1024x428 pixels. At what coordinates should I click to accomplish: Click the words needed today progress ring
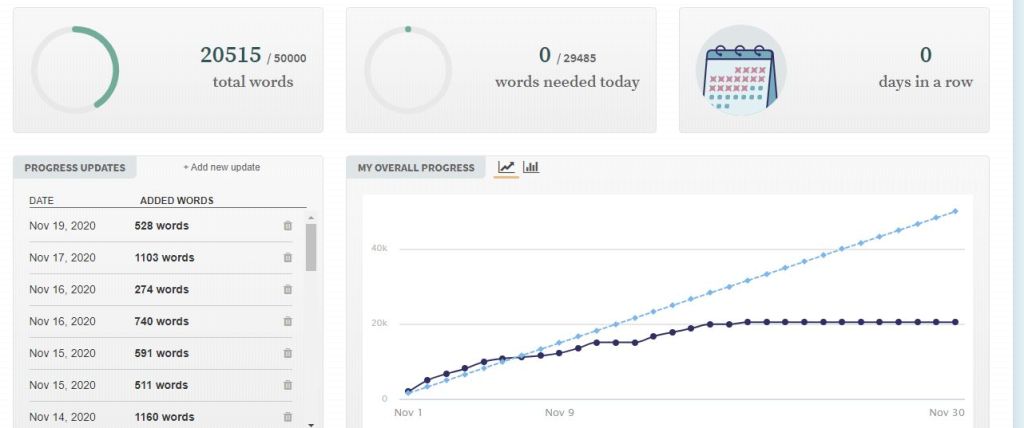pyautogui.click(x=408, y=69)
